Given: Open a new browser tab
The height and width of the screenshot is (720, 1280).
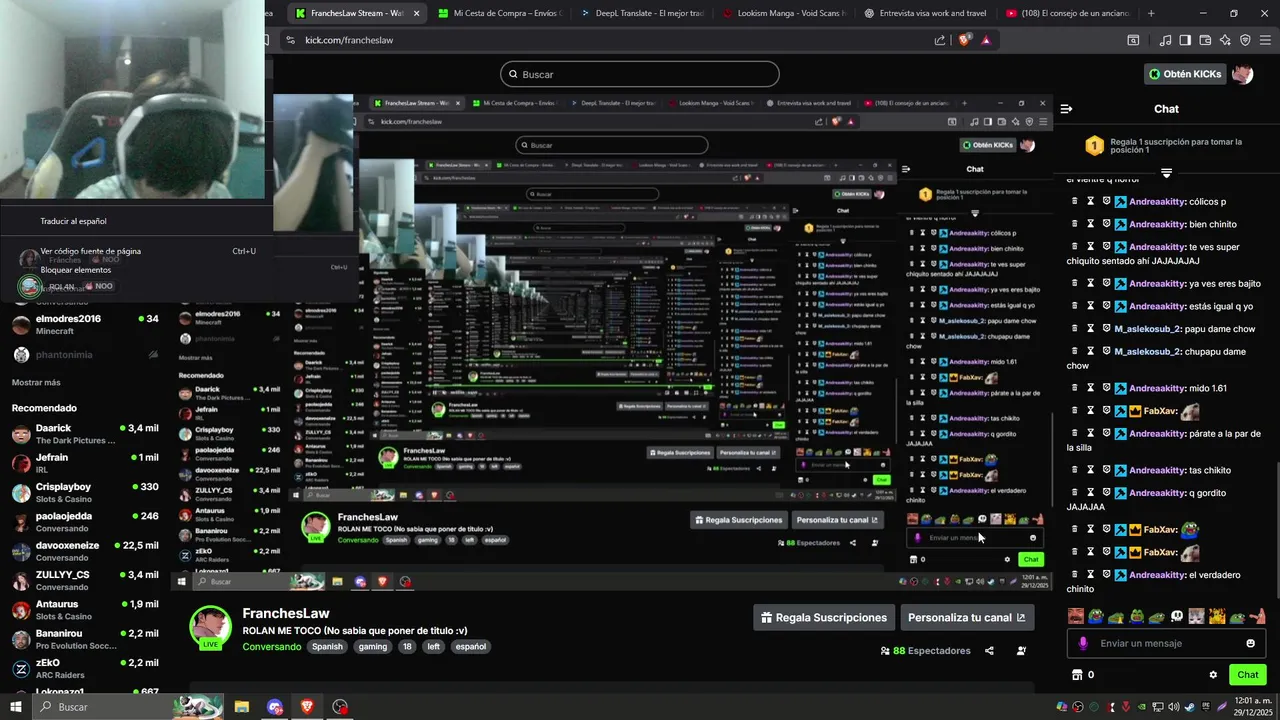Looking at the screenshot, I should [1151, 13].
